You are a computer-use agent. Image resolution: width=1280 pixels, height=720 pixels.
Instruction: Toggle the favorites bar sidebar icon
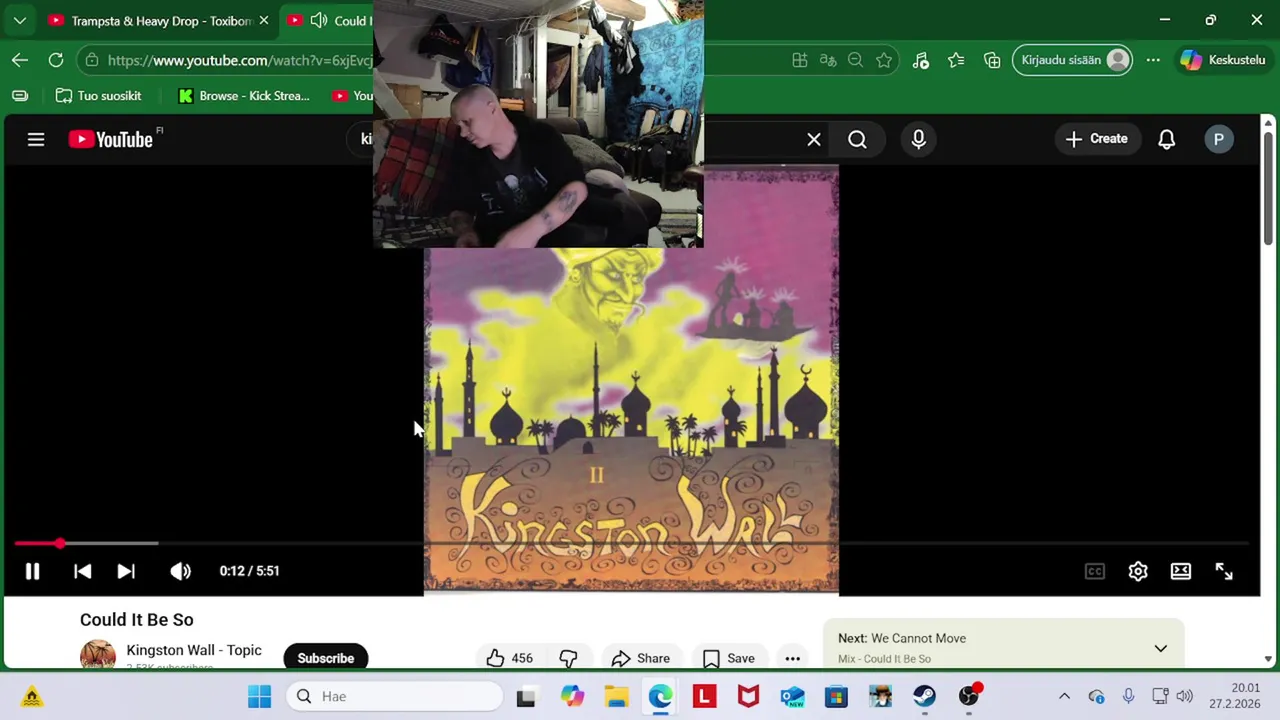(20, 96)
